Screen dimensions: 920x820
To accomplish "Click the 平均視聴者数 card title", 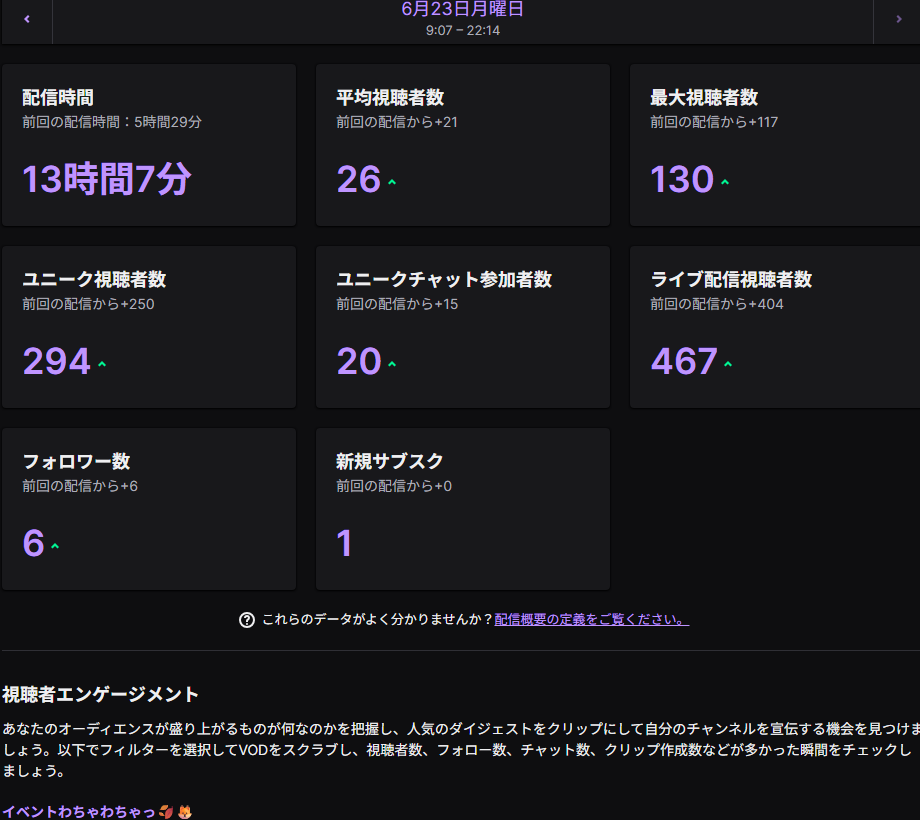I will [390, 97].
